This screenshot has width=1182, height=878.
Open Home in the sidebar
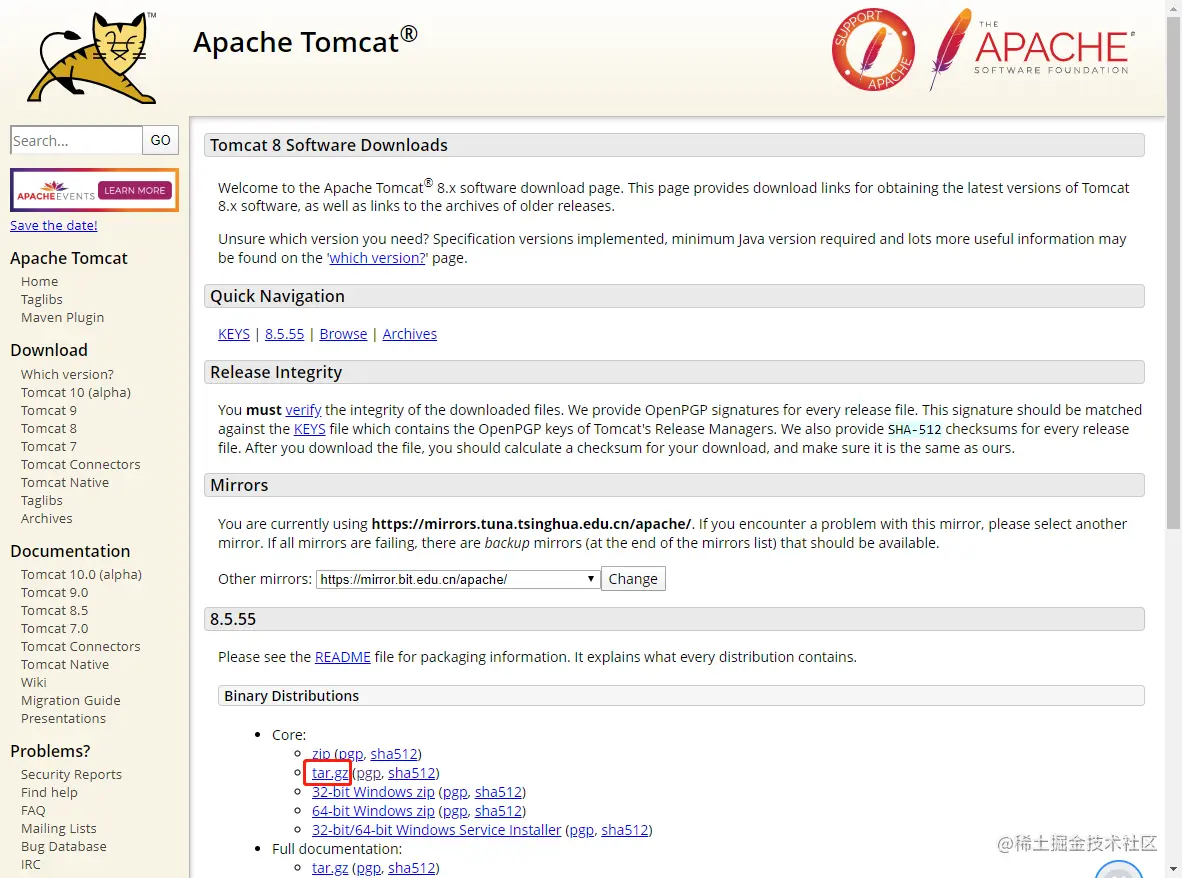39,281
